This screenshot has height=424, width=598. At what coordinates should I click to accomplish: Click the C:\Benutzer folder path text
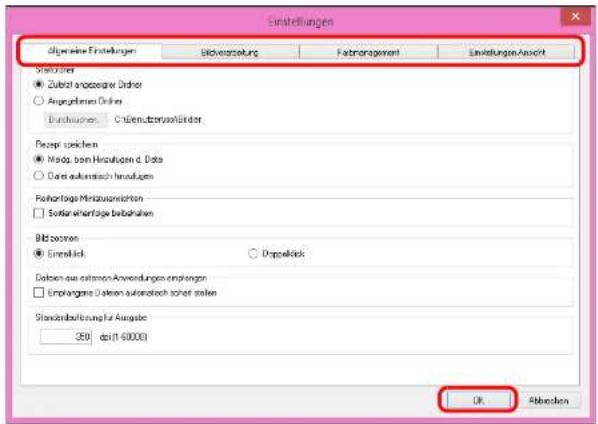click(x=158, y=120)
